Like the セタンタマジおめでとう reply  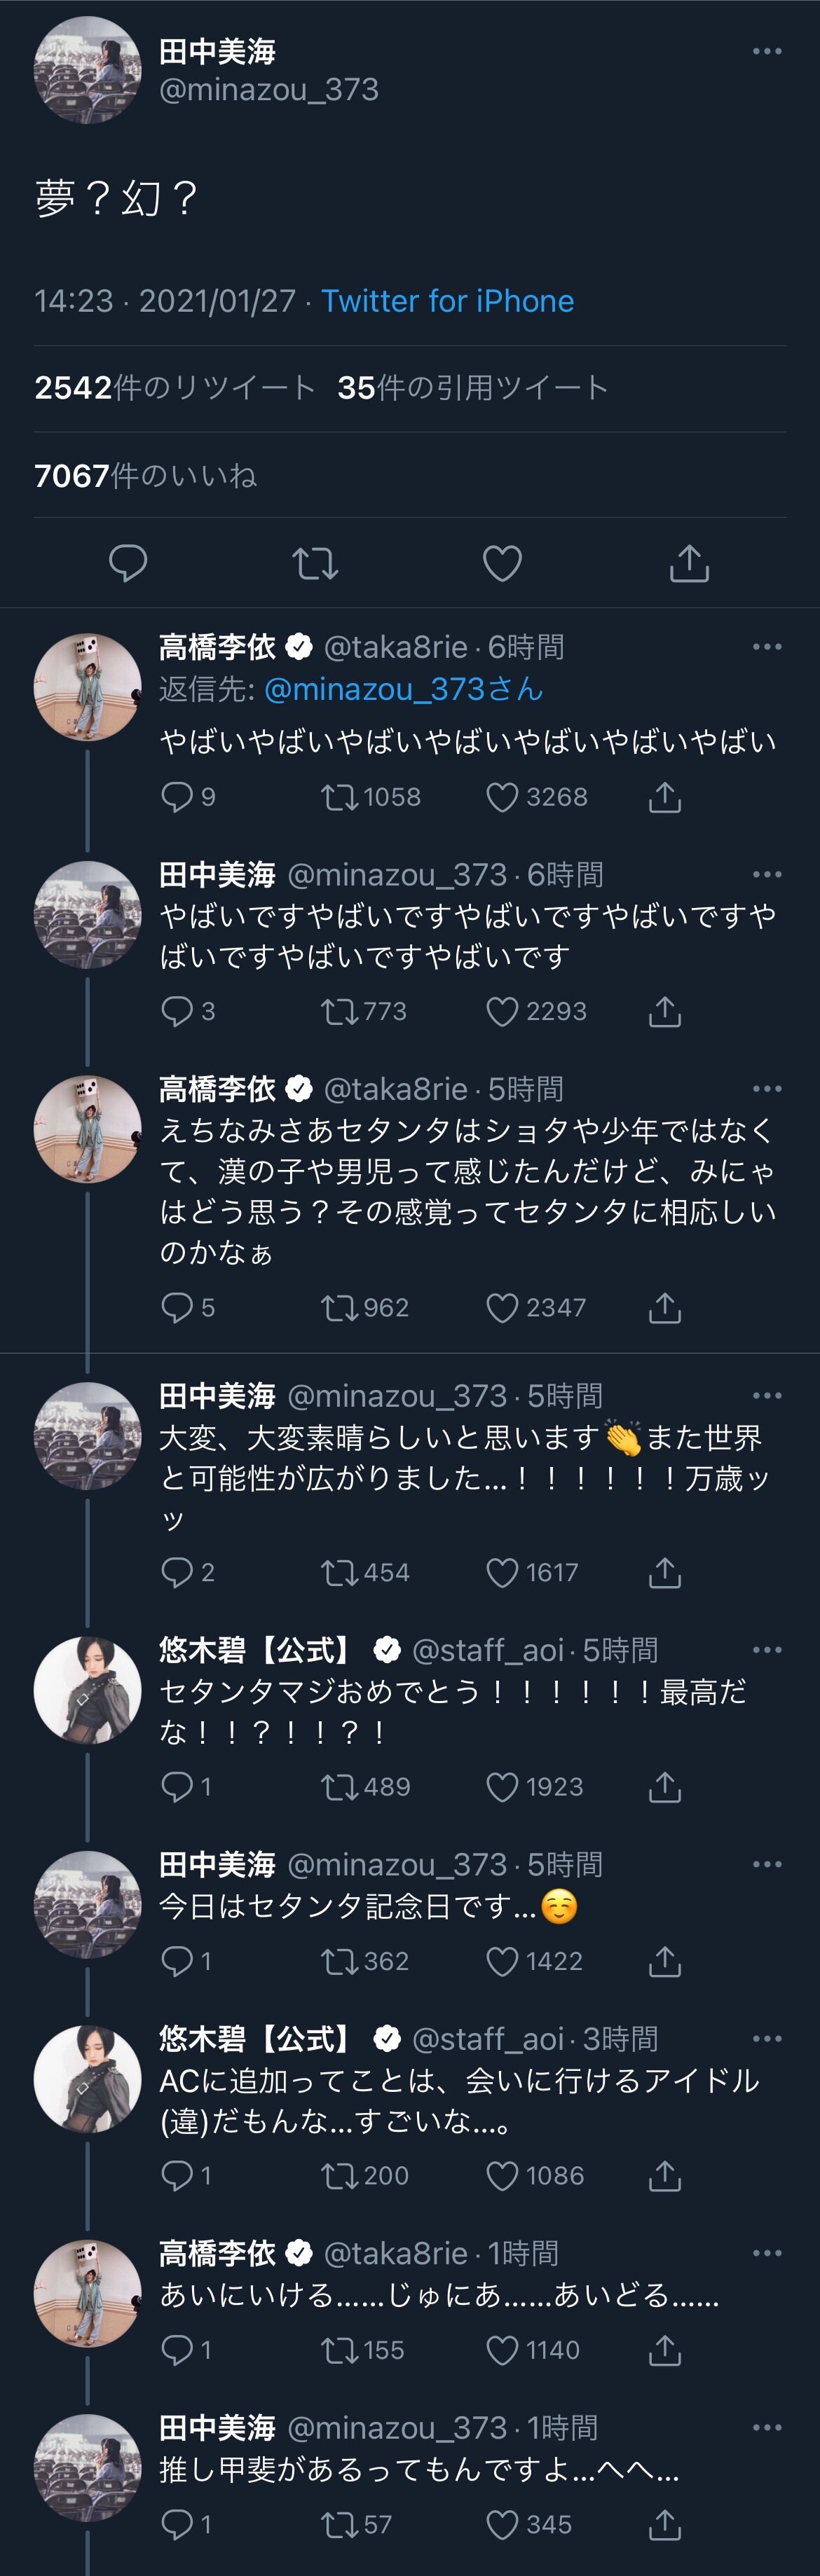502,1787
